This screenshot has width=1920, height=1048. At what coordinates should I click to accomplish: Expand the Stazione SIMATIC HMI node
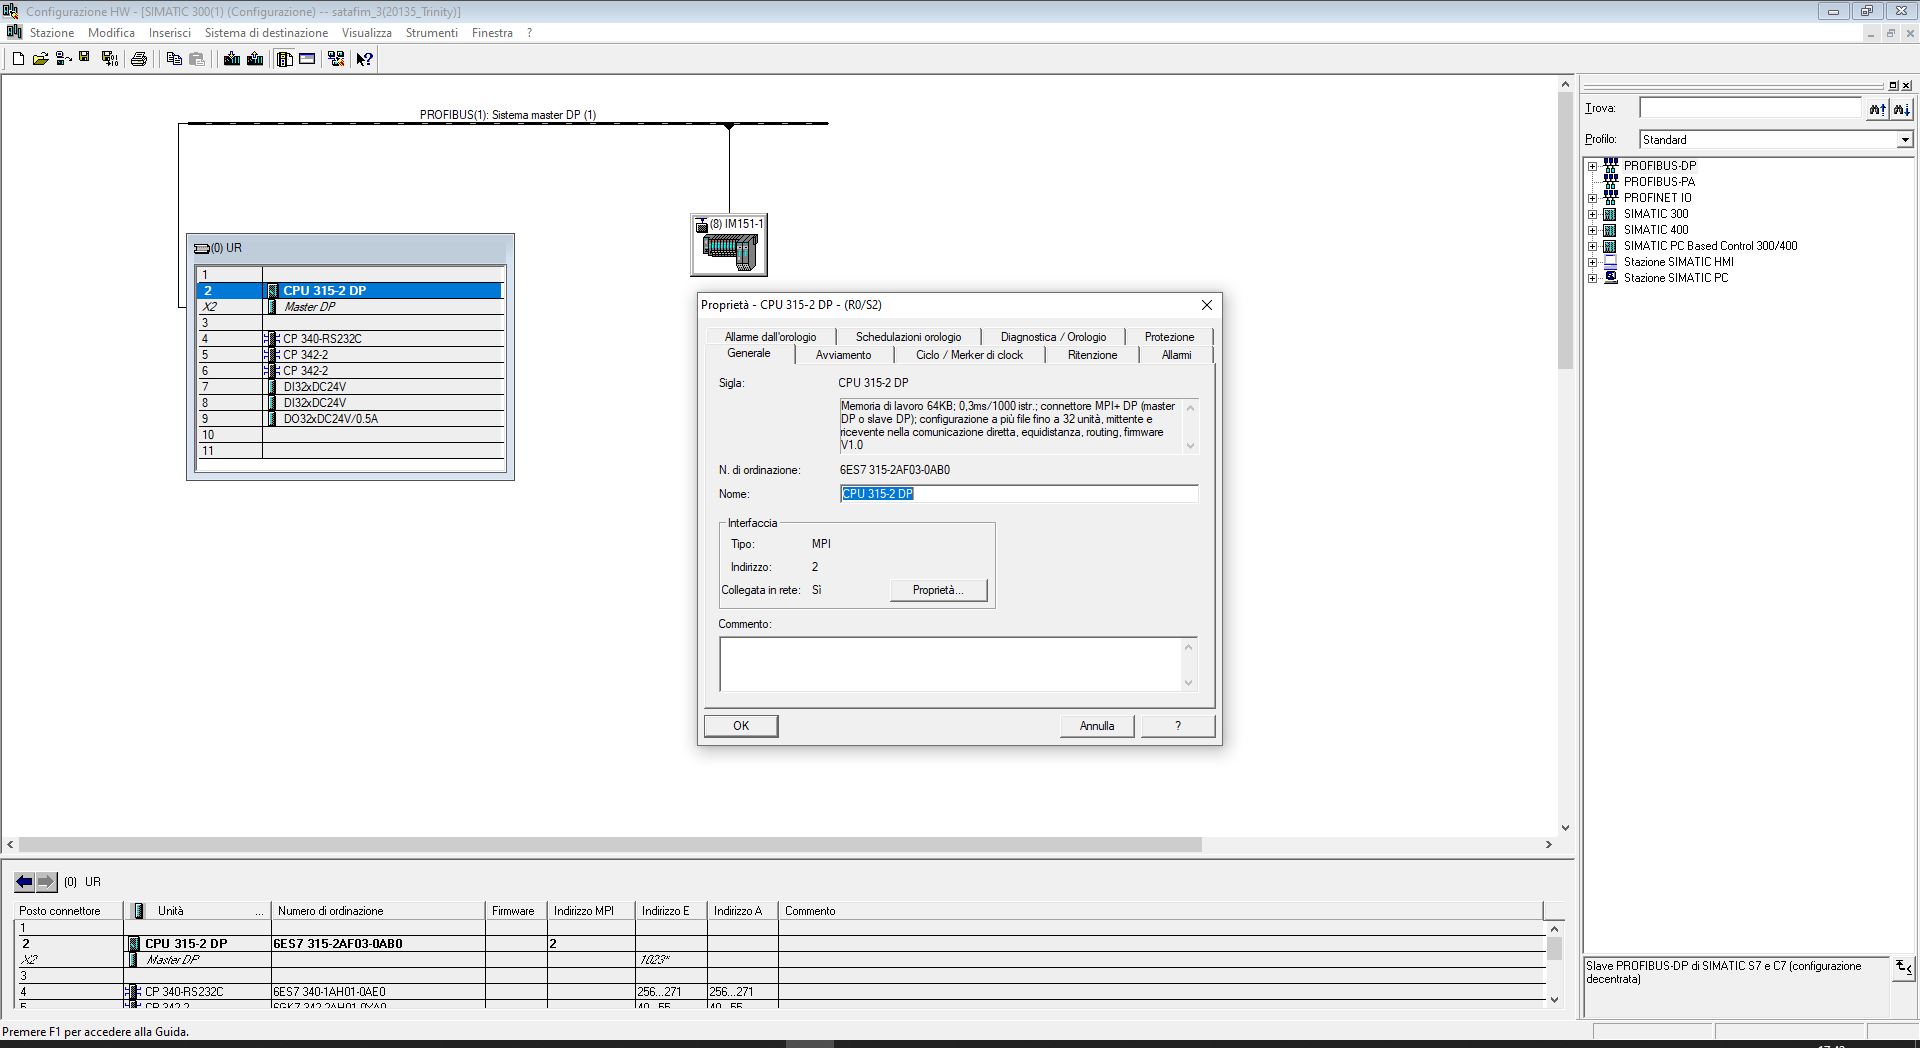[x=1592, y=262]
